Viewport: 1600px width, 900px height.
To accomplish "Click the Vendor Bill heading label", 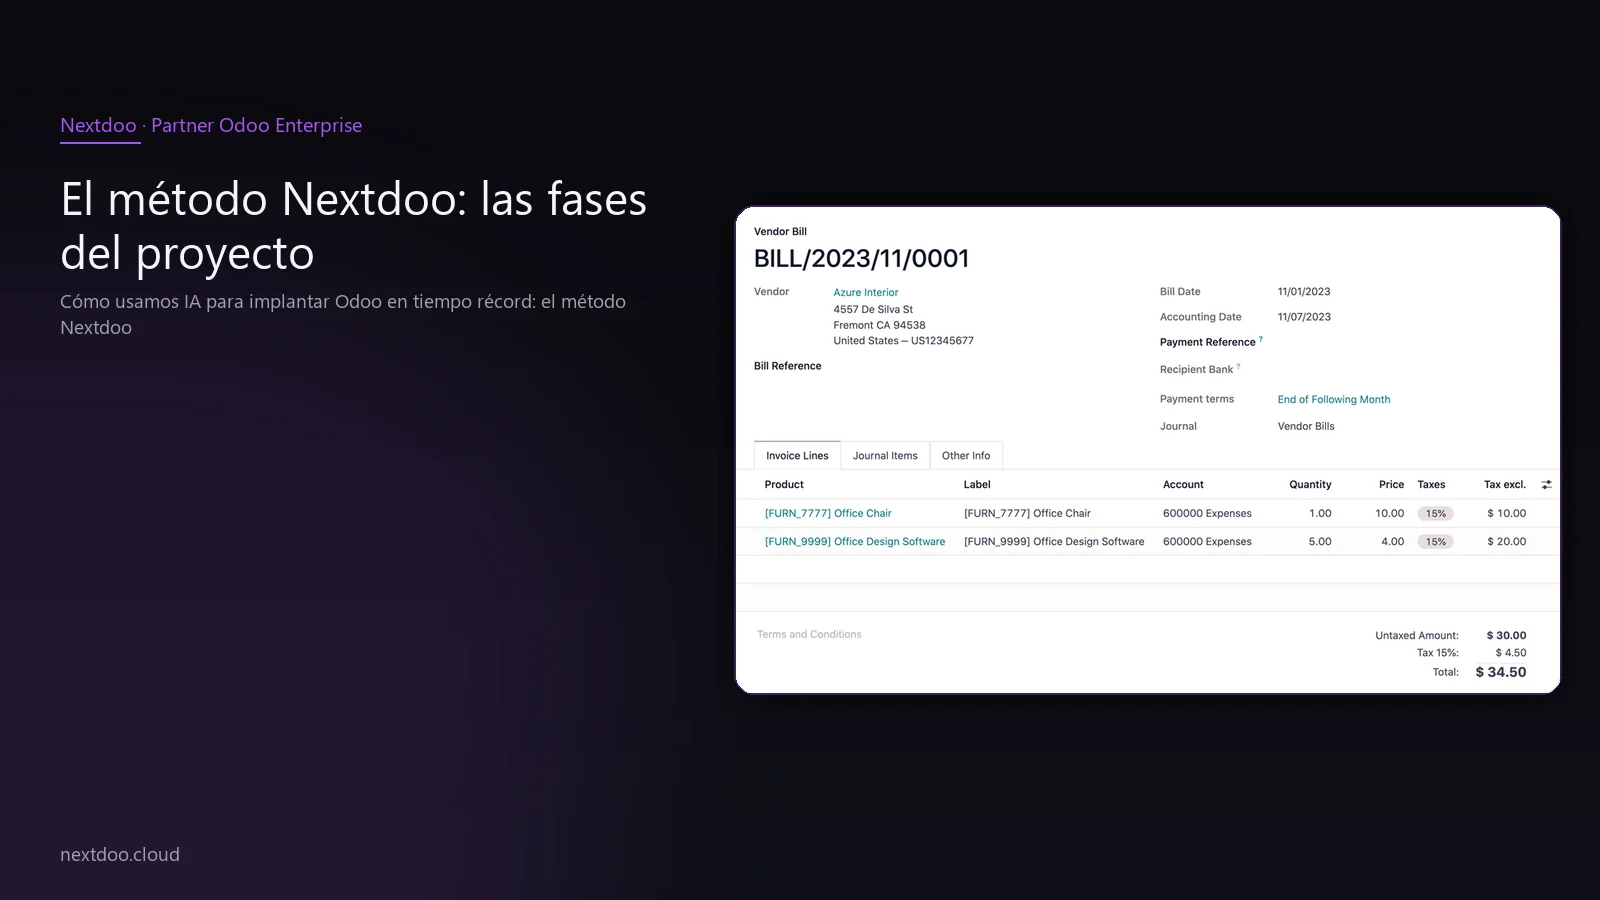I will tap(780, 232).
